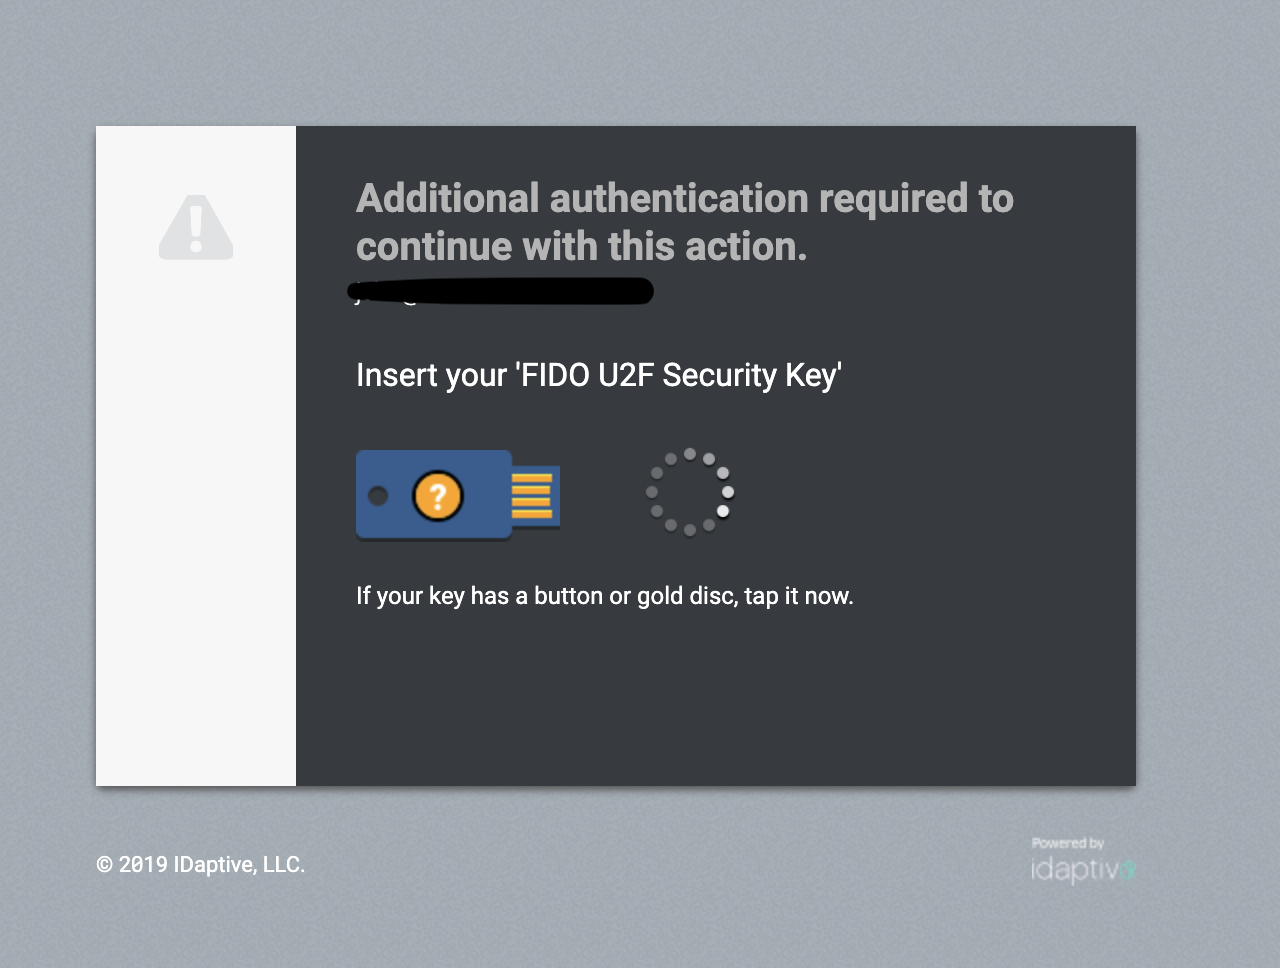This screenshot has width=1280, height=968.
Task: Click the redacted username bar
Action: tap(501, 291)
